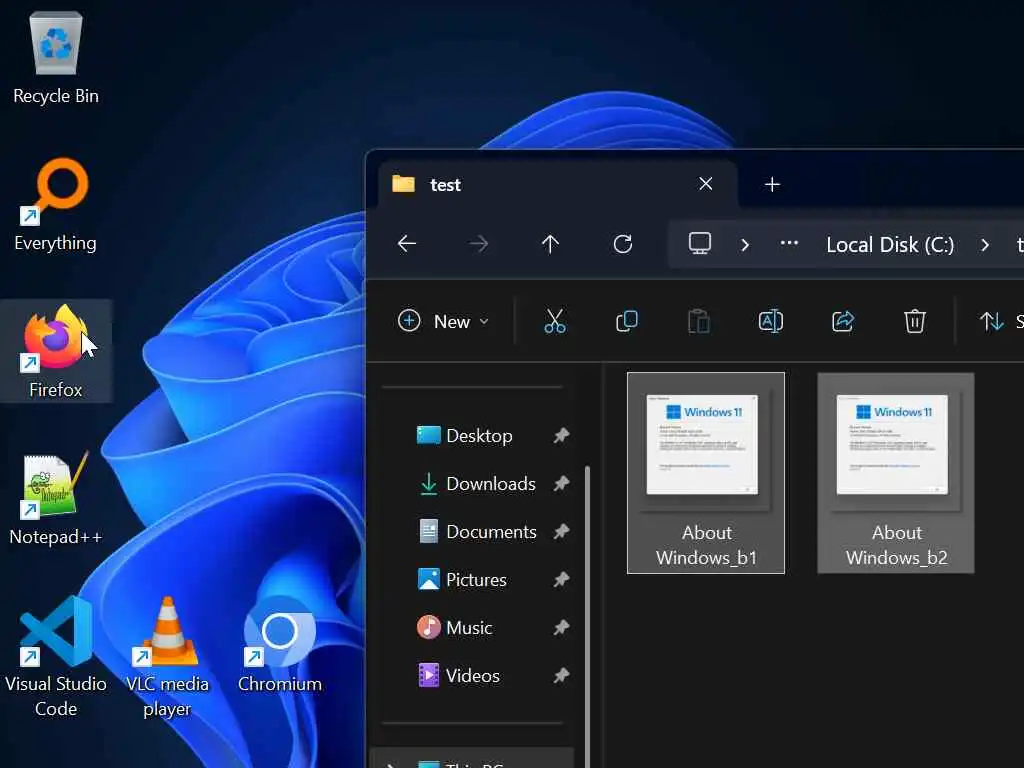
Task: Open the New item dropdown
Action: pos(443,321)
